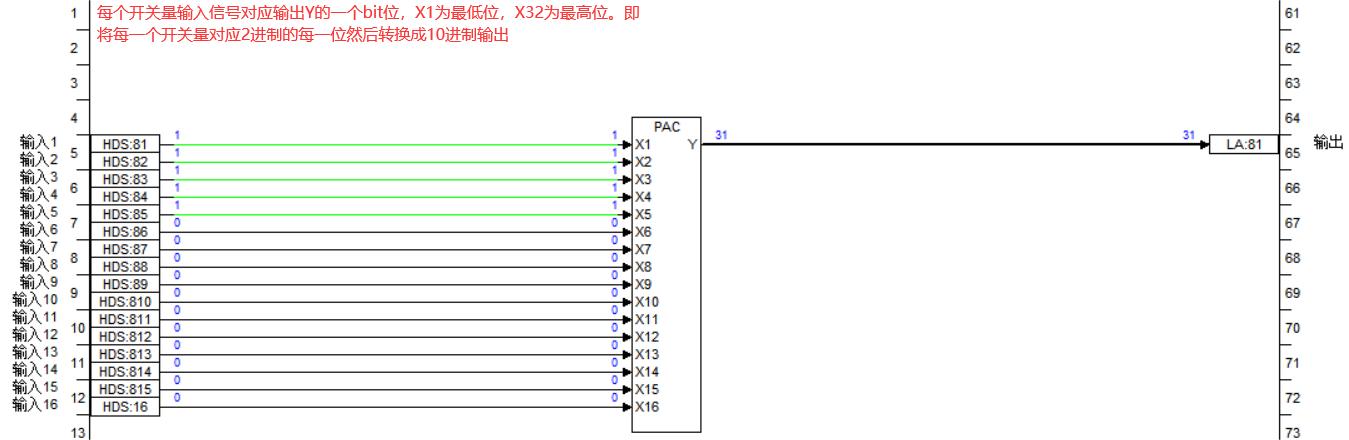The width and height of the screenshot is (1349, 440).
Task: Select the output wire carrying value 31
Action: pyautogui.click(x=950, y=144)
